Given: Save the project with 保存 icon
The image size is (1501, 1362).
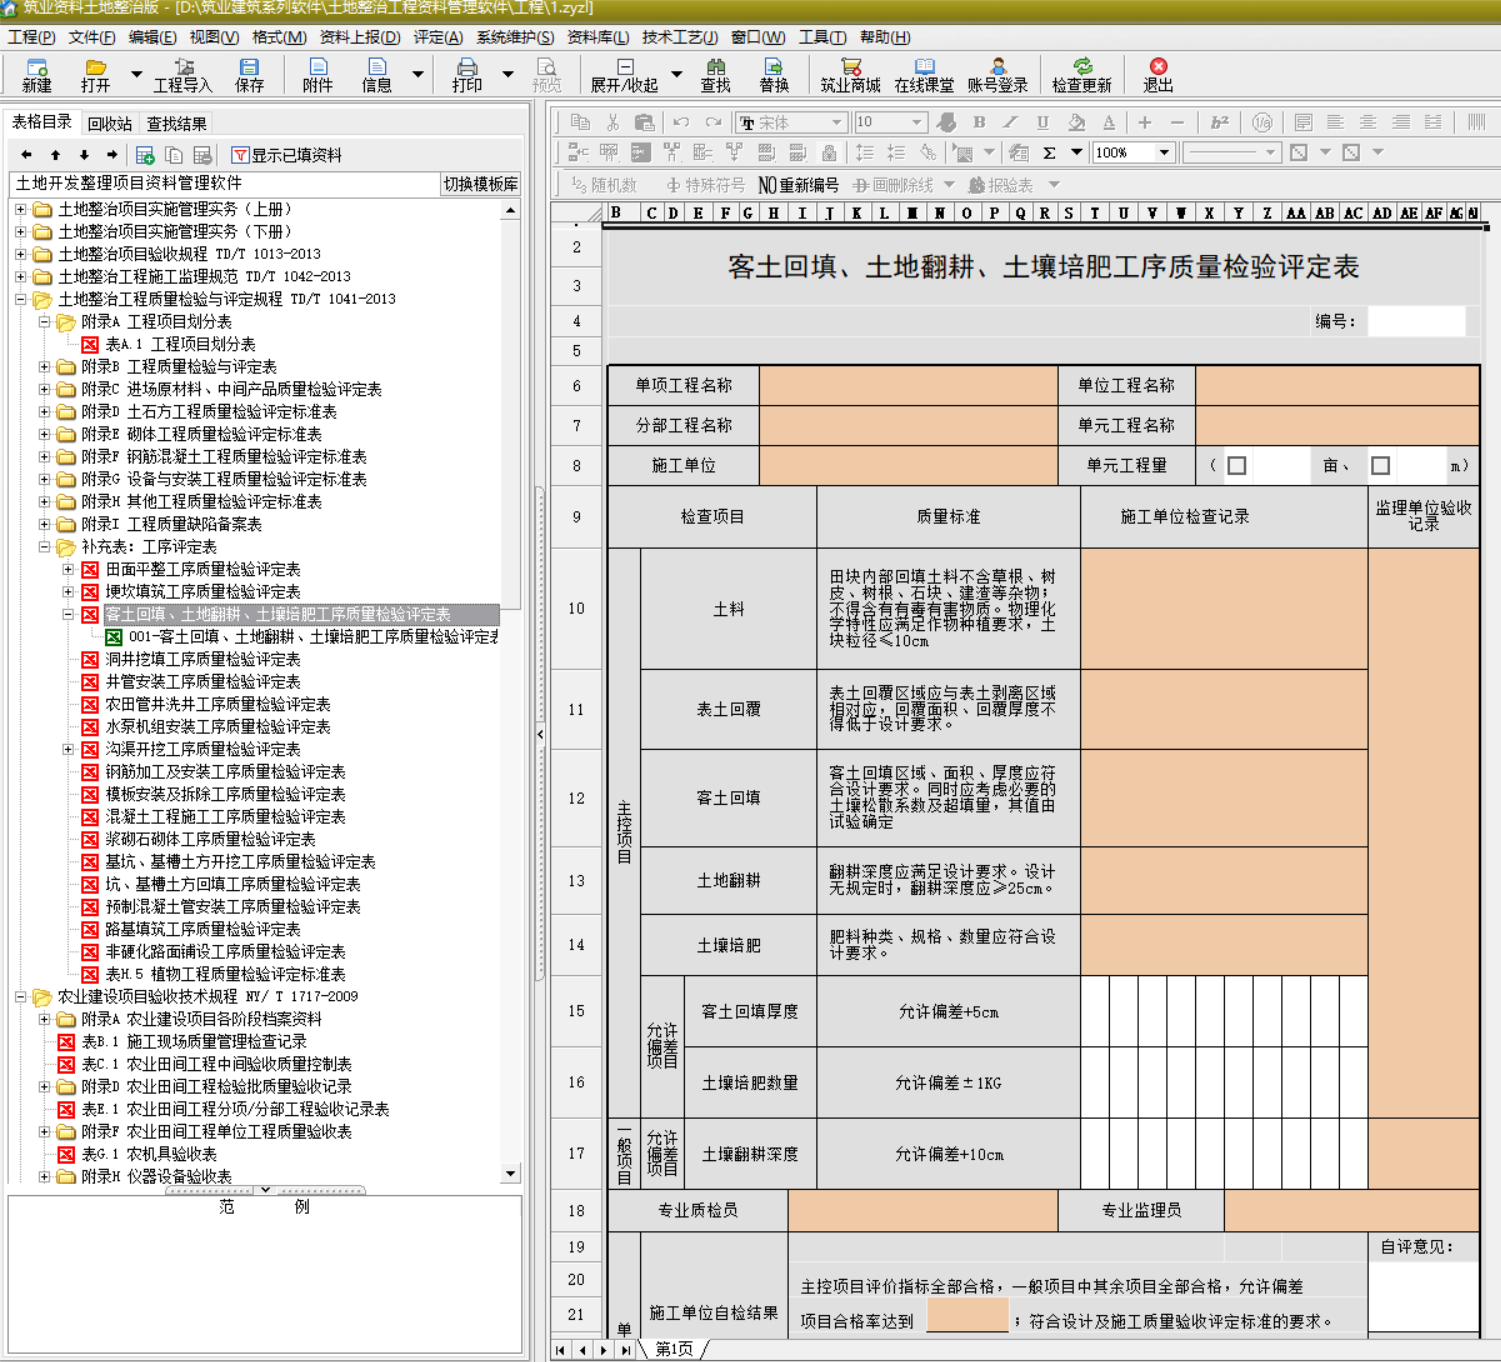Looking at the screenshot, I should [x=249, y=75].
